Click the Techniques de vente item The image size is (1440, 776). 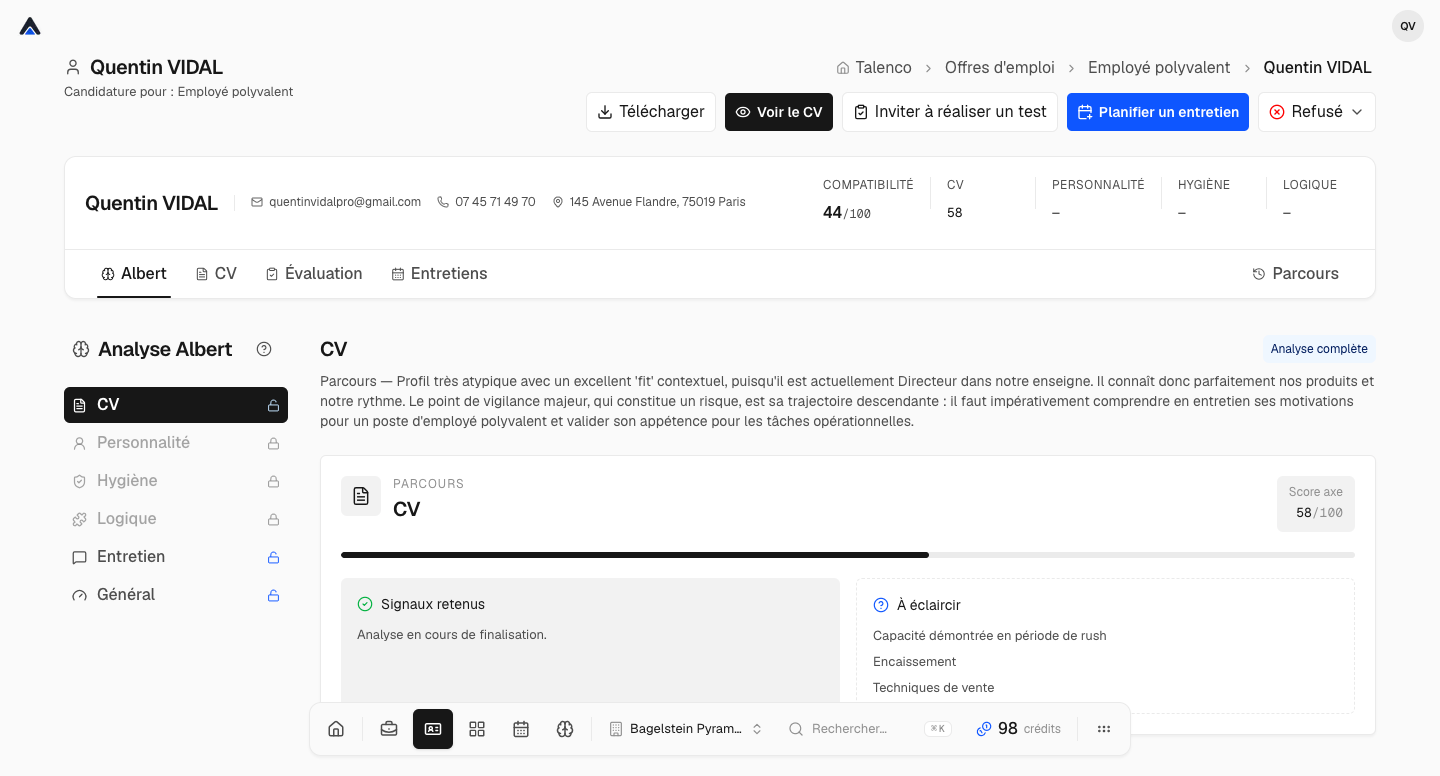point(934,688)
